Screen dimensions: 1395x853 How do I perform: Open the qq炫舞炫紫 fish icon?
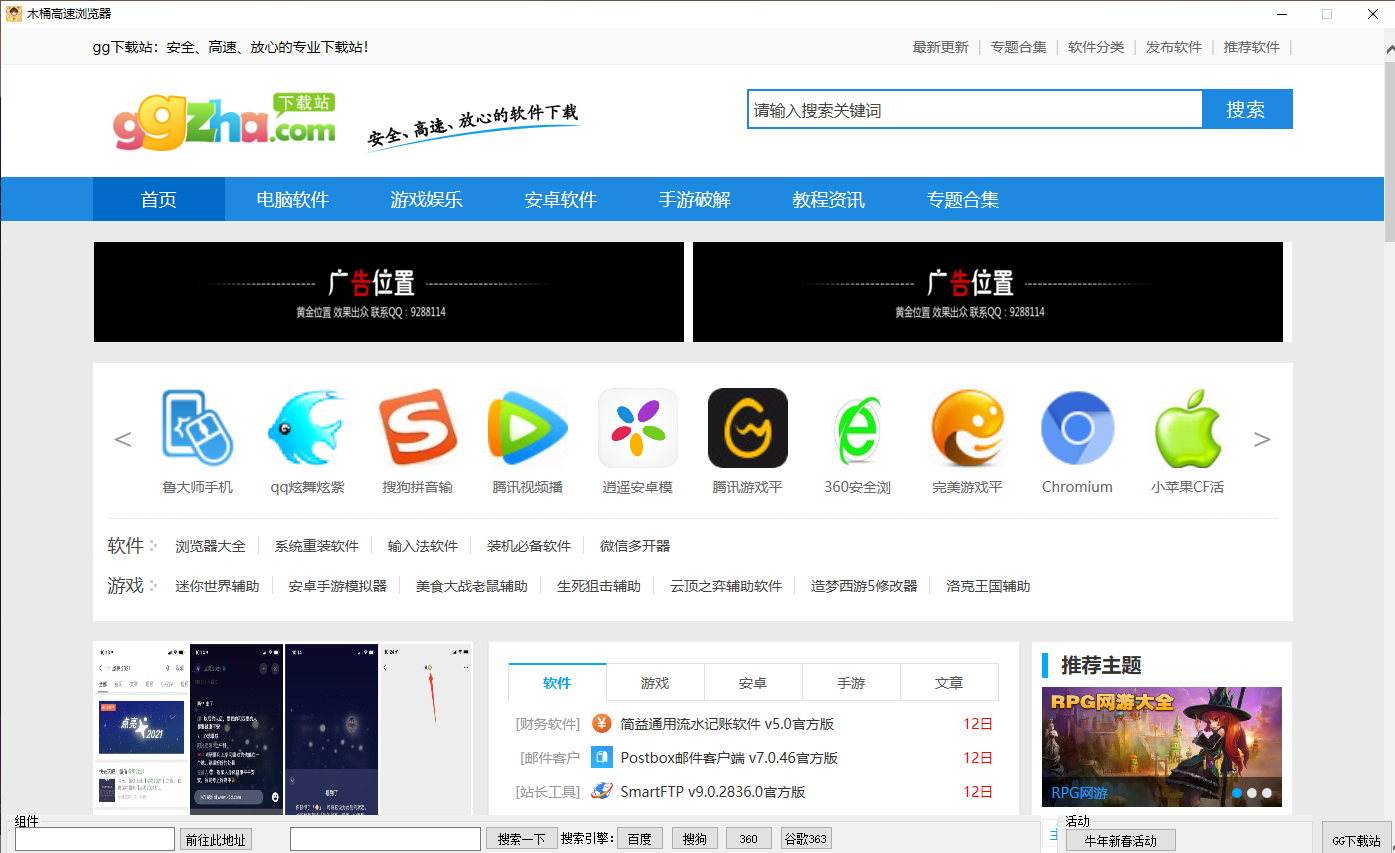point(307,428)
